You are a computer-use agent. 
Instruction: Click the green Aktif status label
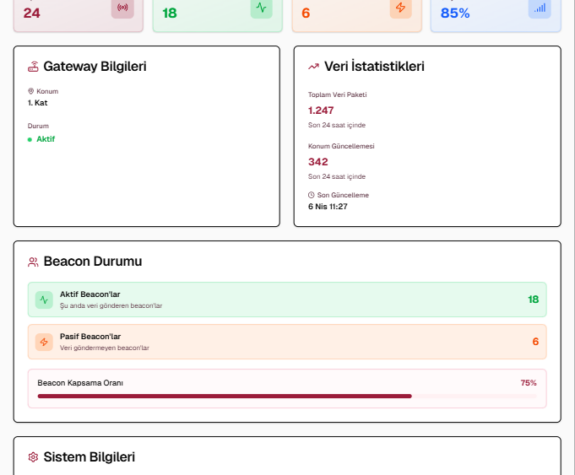[45, 139]
